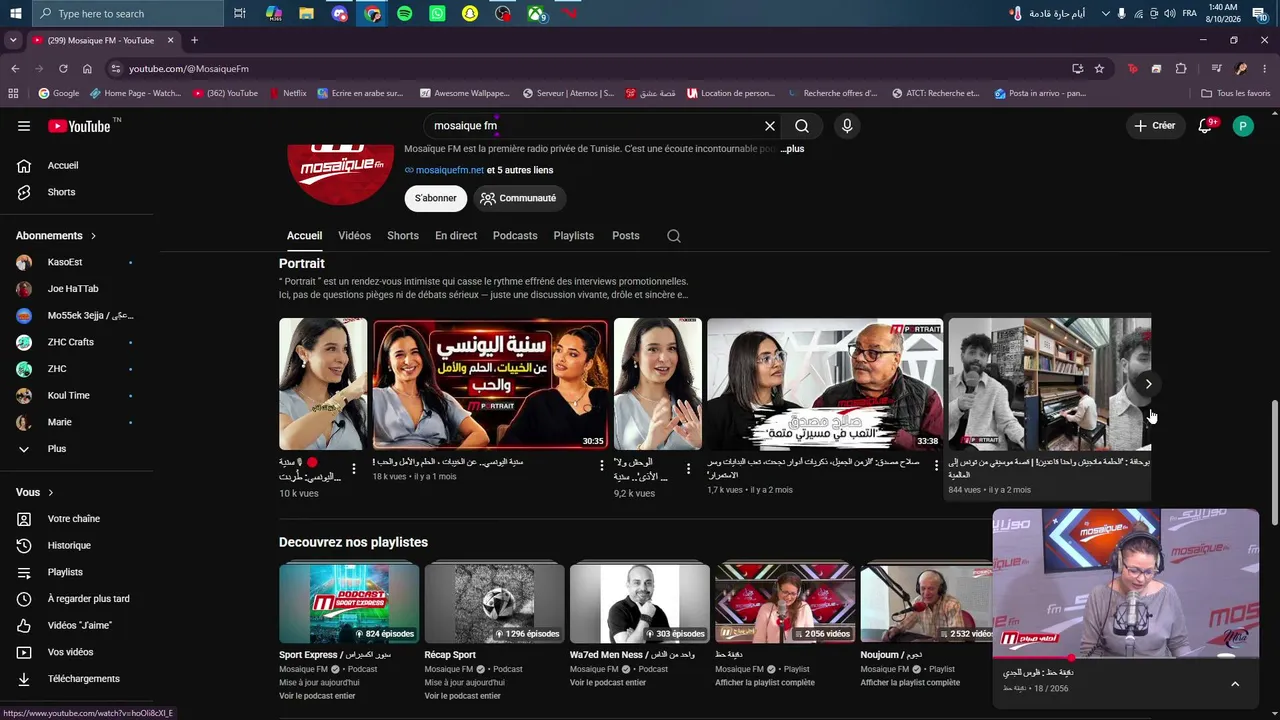This screenshot has height=720, width=1280.
Task: Open Votre chaîne in the sidebar
Action: click(x=76, y=519)
